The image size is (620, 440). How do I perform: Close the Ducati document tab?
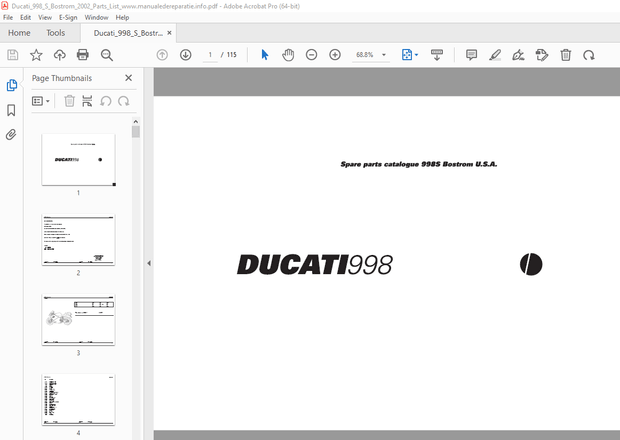(x=169, y=33)
